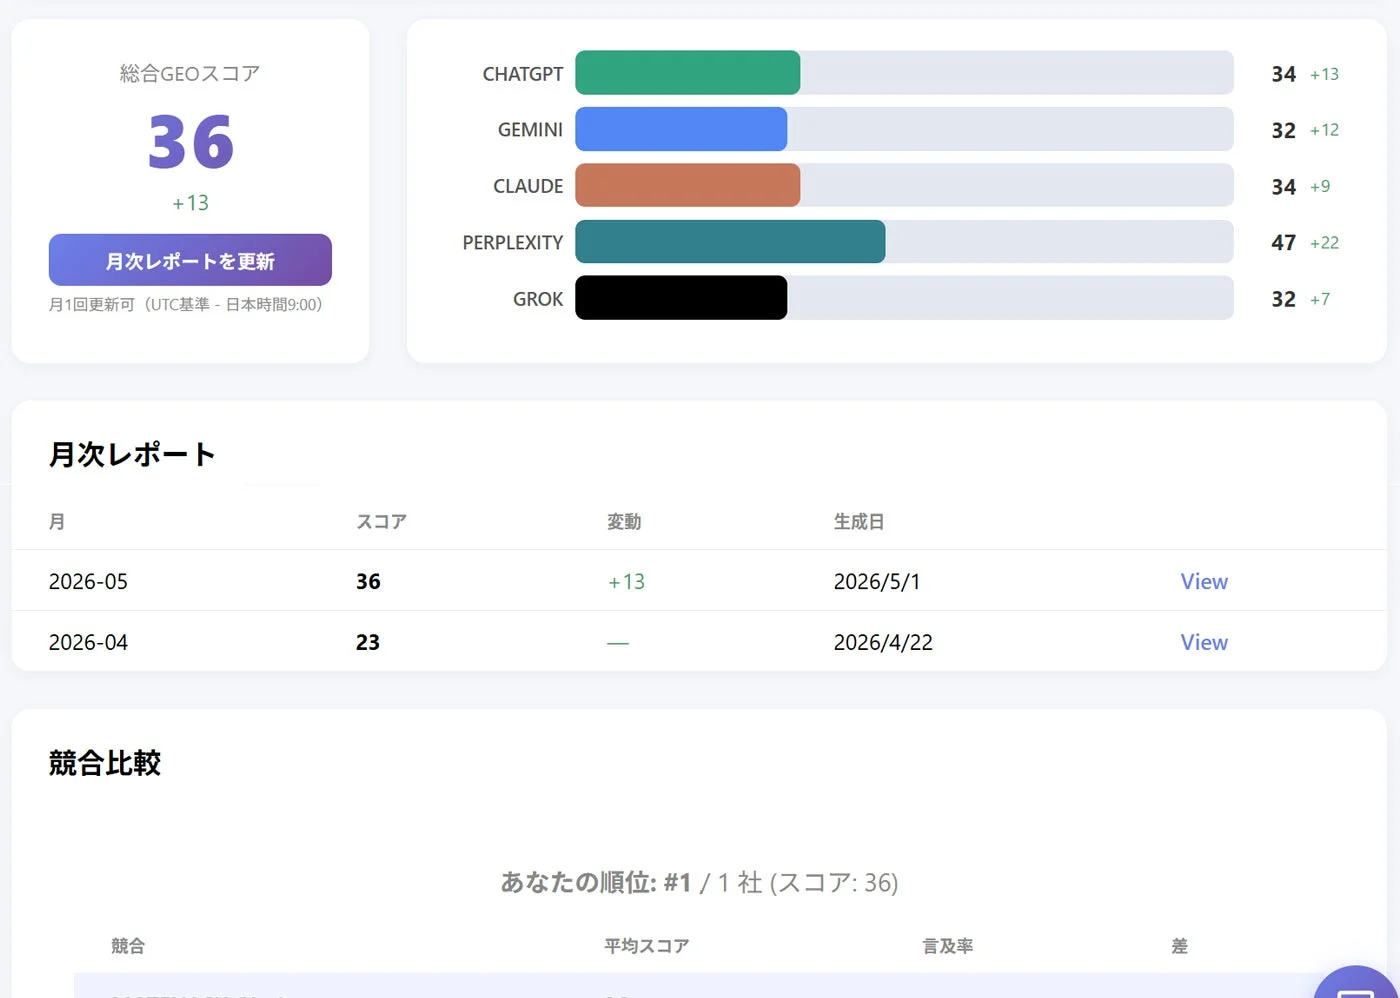Click the Grok black score bar

click(681, 298)
